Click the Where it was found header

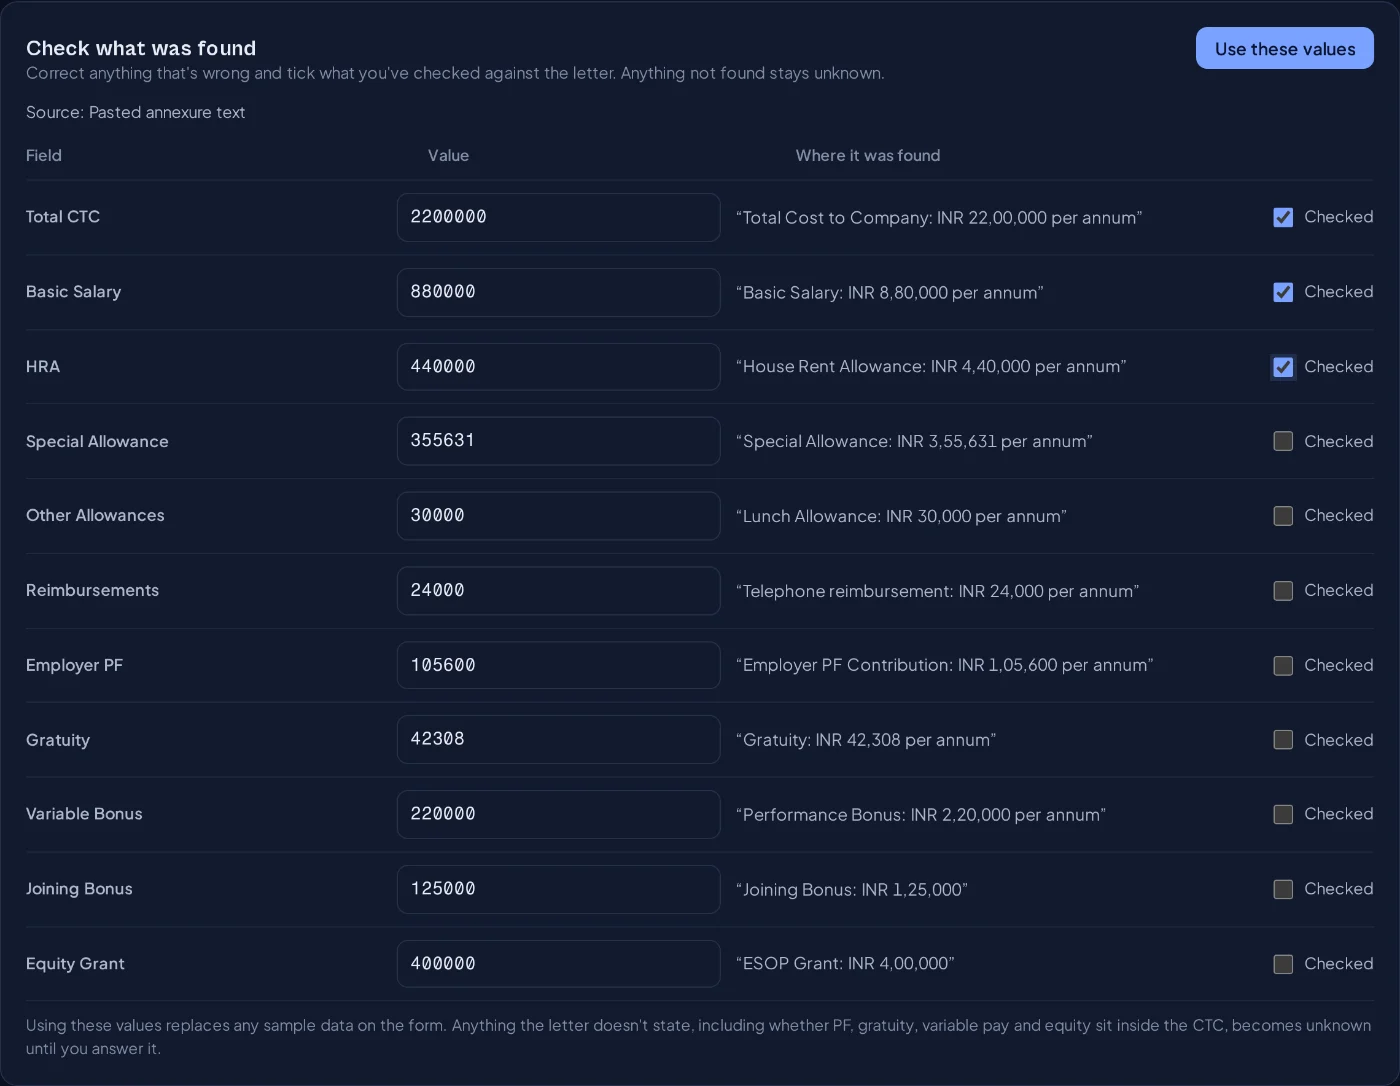(868, 156)
